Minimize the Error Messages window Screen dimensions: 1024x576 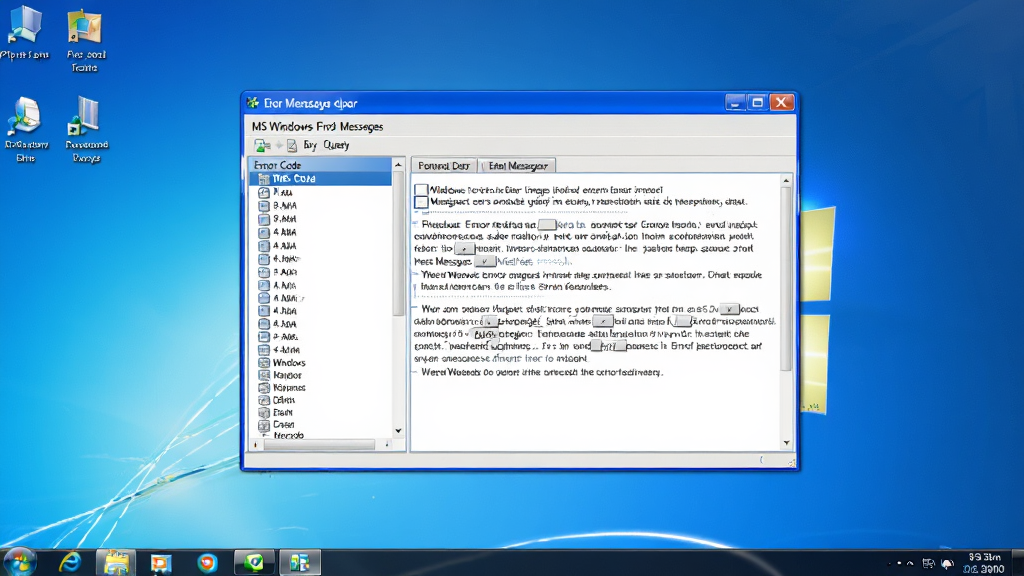pos(735,103)
